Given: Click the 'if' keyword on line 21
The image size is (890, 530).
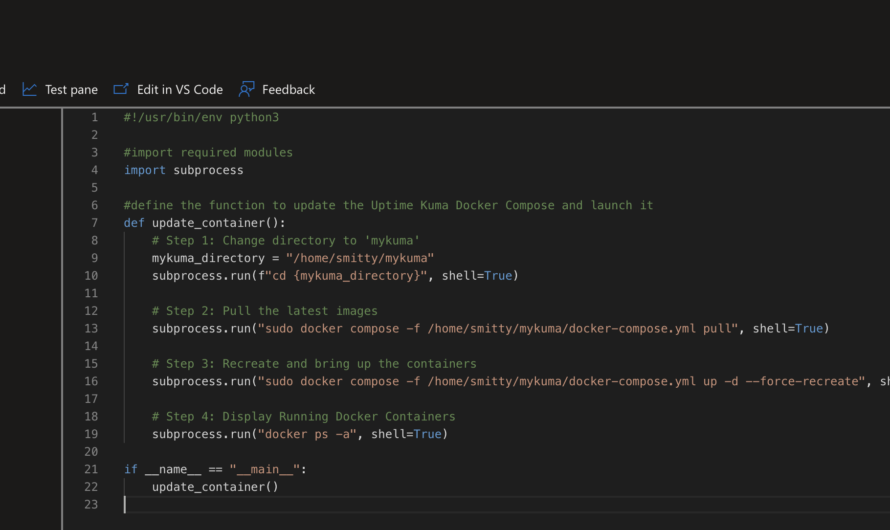Looking at the screenshot, I should coord(131,469).
